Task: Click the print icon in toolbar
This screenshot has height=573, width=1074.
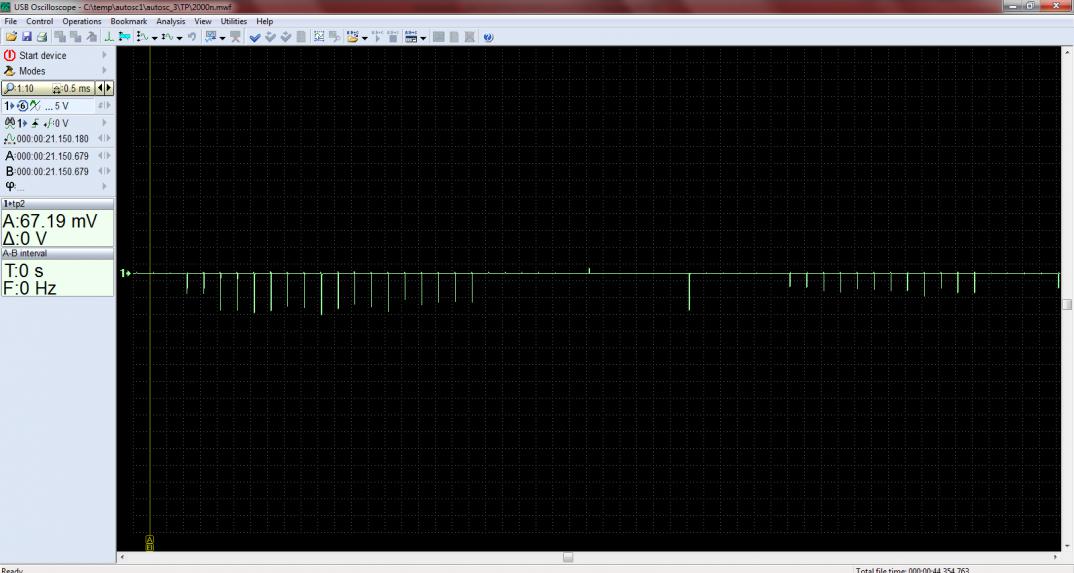Action: [x=42, y=37]
